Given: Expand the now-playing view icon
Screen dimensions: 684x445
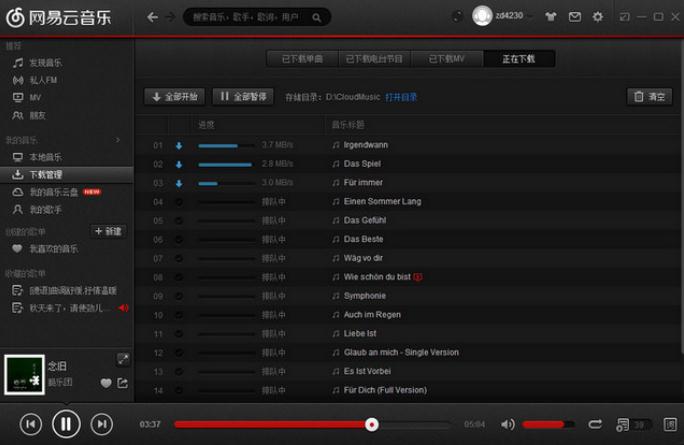Looking at the screenshot, I should pyautogui.click(x=123, y=359).
